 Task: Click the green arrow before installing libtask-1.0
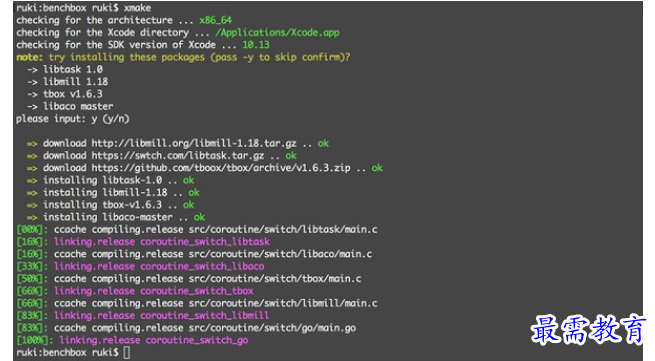click(x=32, y=181)
